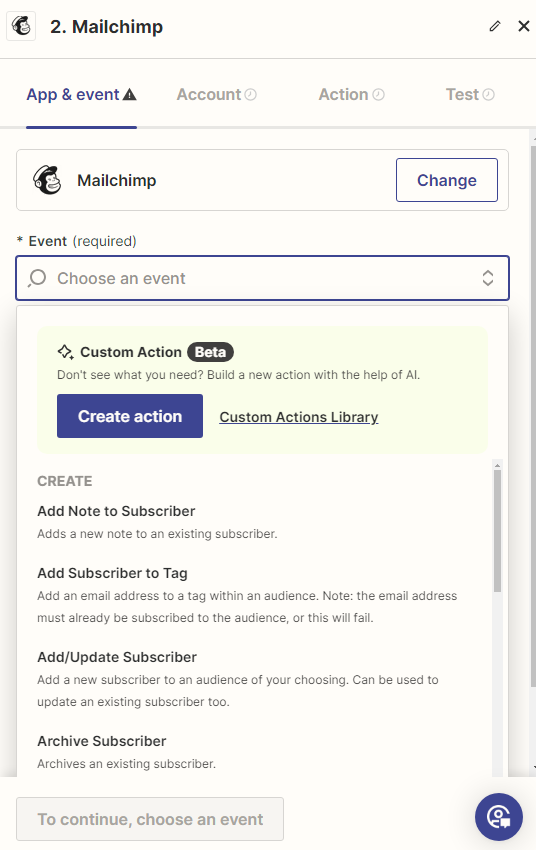Image resolution: width=536 pixels, height=850 pixels.
Task: Click the clock icon next to Action
Action: point(378,95)
